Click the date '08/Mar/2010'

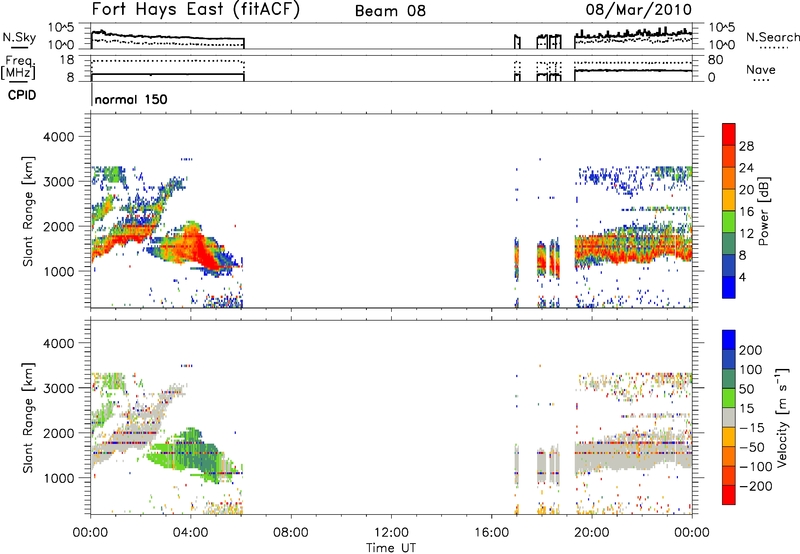point(638,10)
